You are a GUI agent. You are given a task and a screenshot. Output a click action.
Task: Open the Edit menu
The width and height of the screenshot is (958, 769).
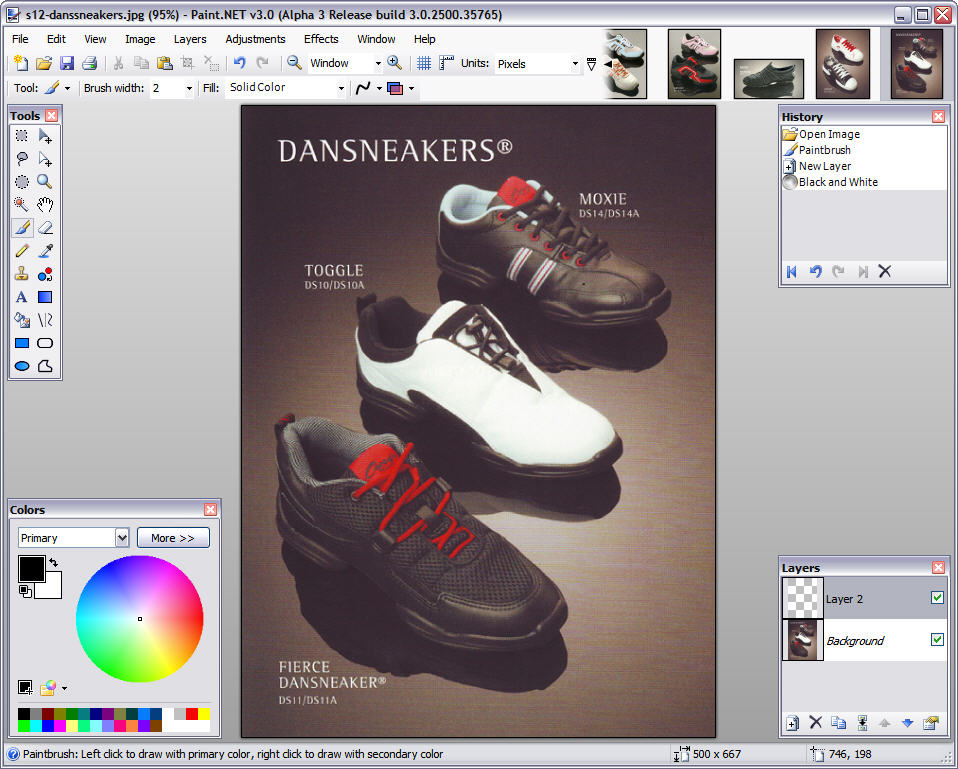[x=56, y=39]
